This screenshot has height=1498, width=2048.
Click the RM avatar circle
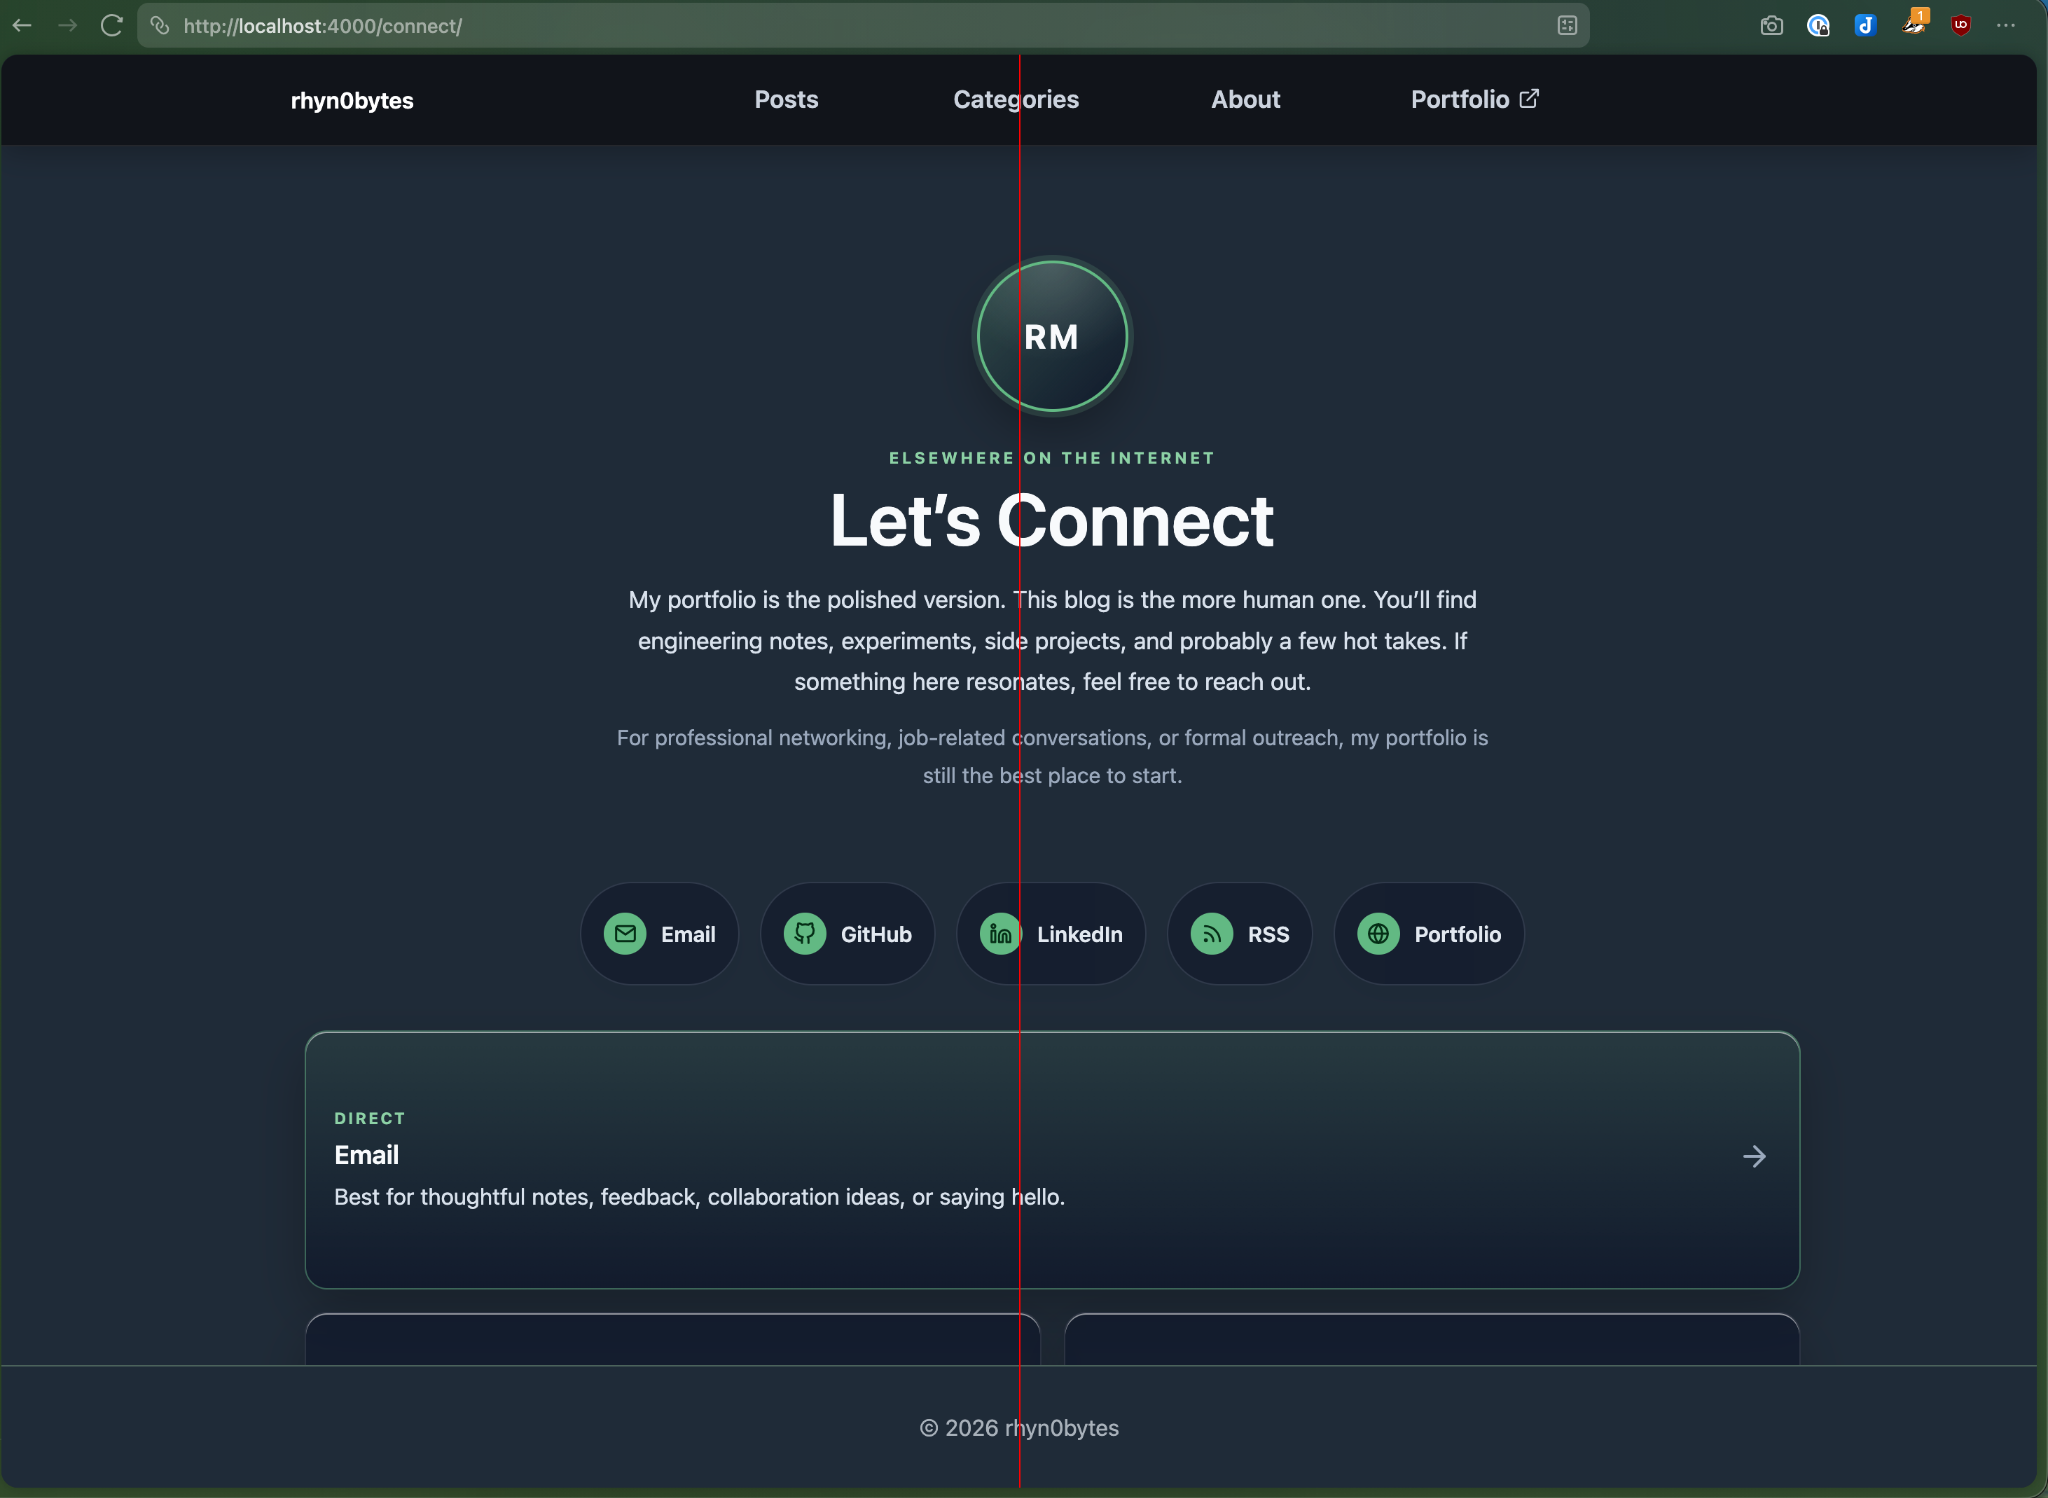[1052, 336]
